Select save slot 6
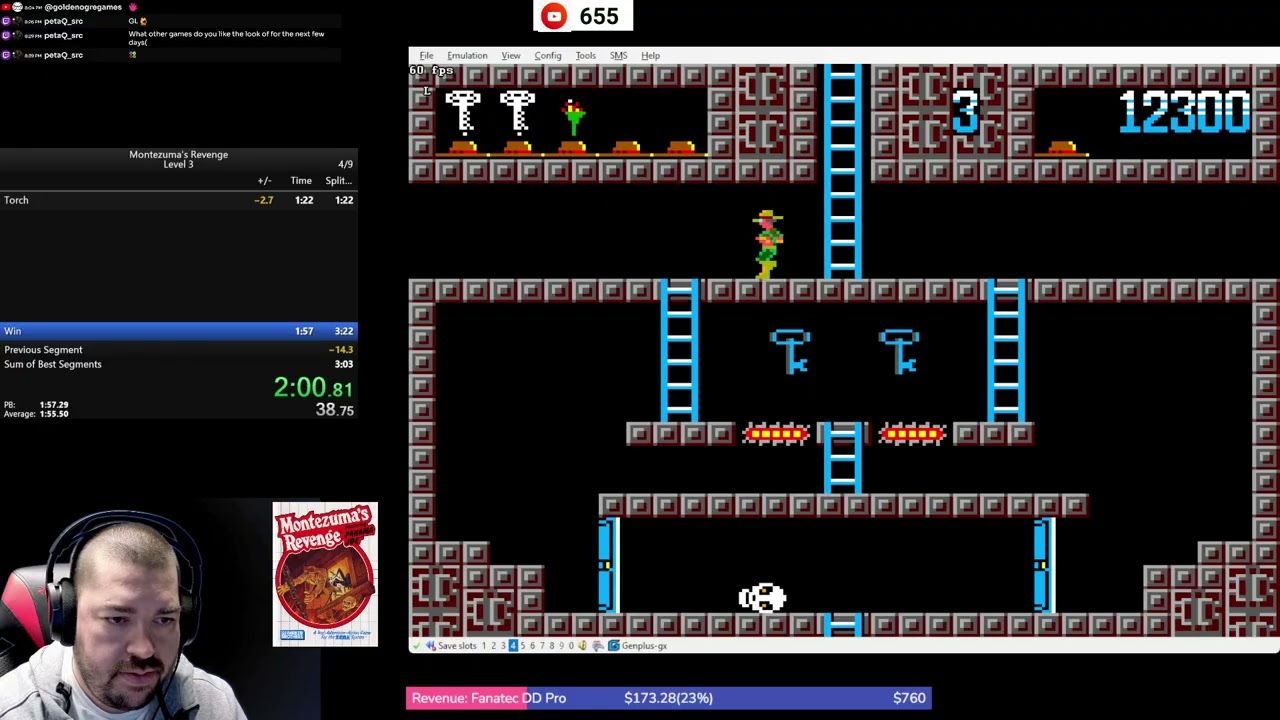This screenshot has width=1280, height=720. coord(532,646)
